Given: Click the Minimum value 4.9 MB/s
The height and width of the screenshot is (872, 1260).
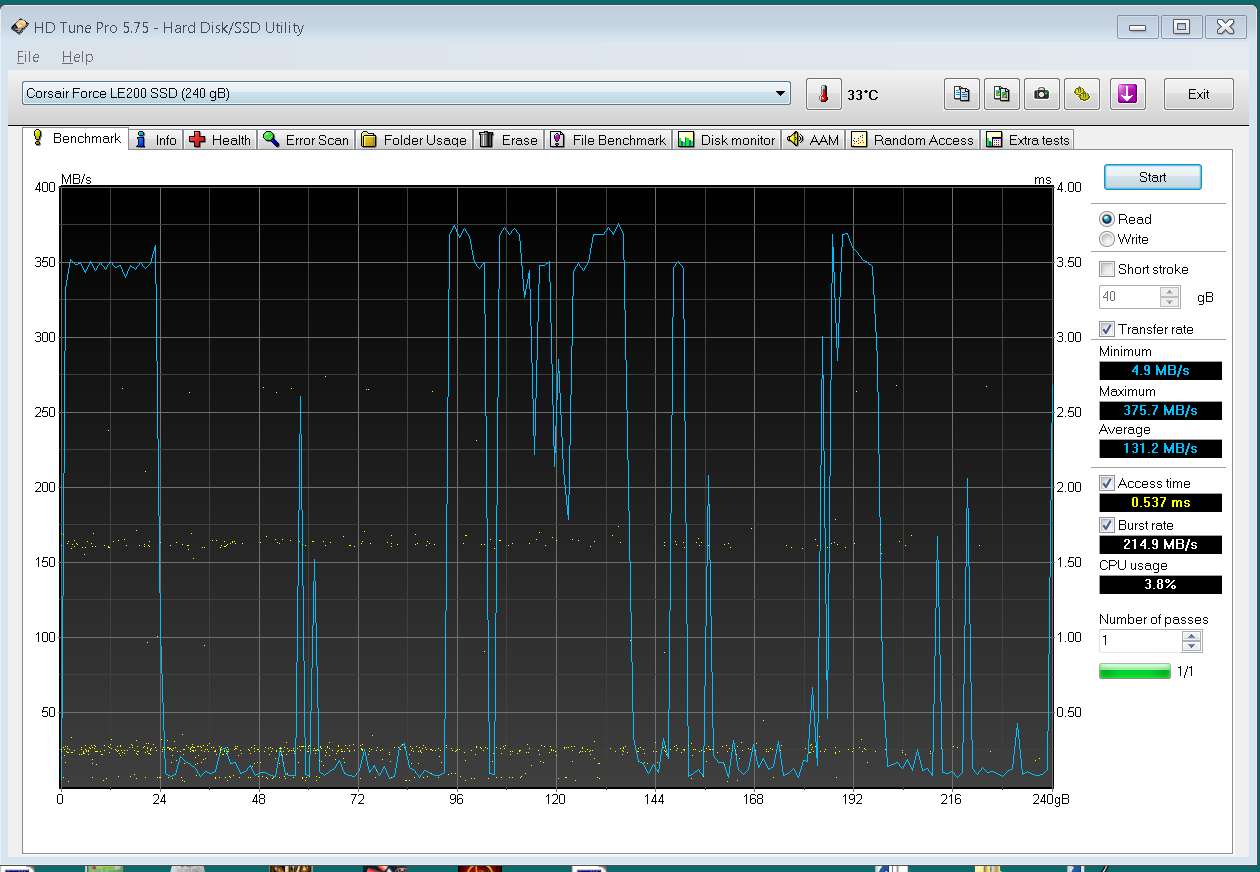Looking at the screenshot, I should tap(1160, 371).
